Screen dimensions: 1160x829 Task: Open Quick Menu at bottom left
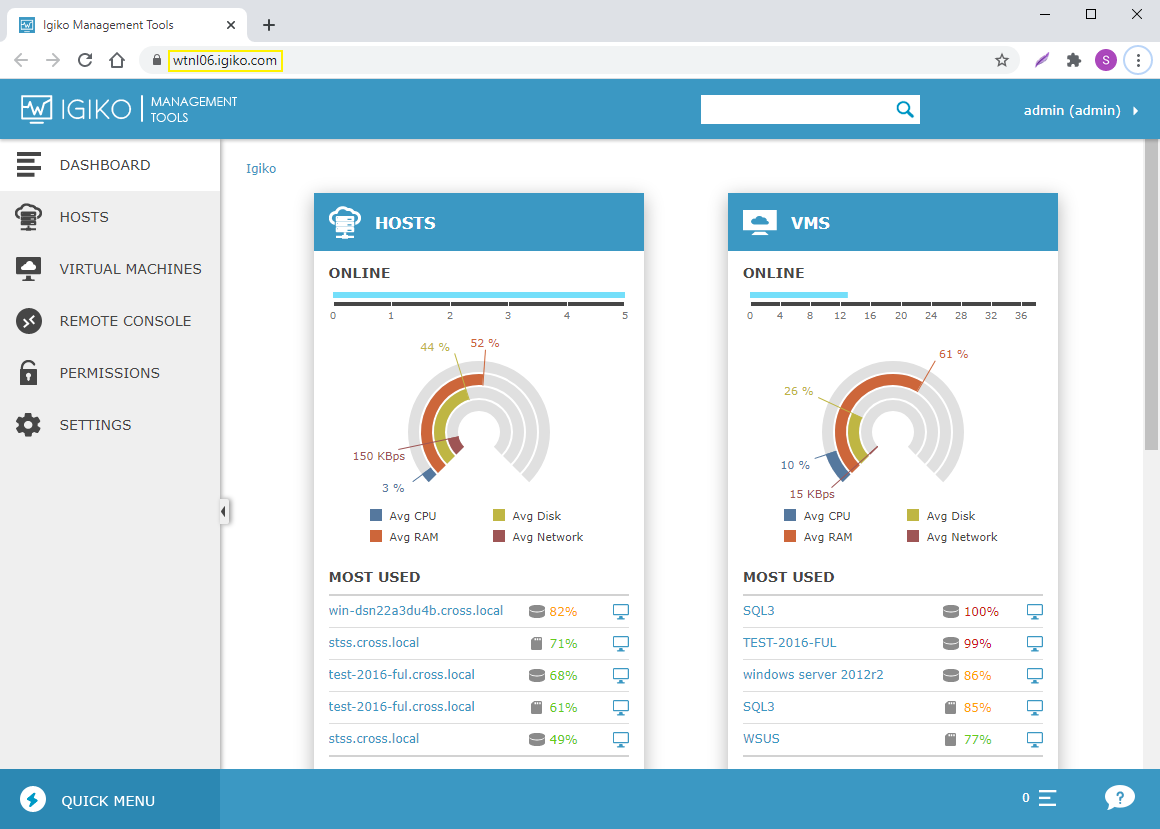pos(109,799)
